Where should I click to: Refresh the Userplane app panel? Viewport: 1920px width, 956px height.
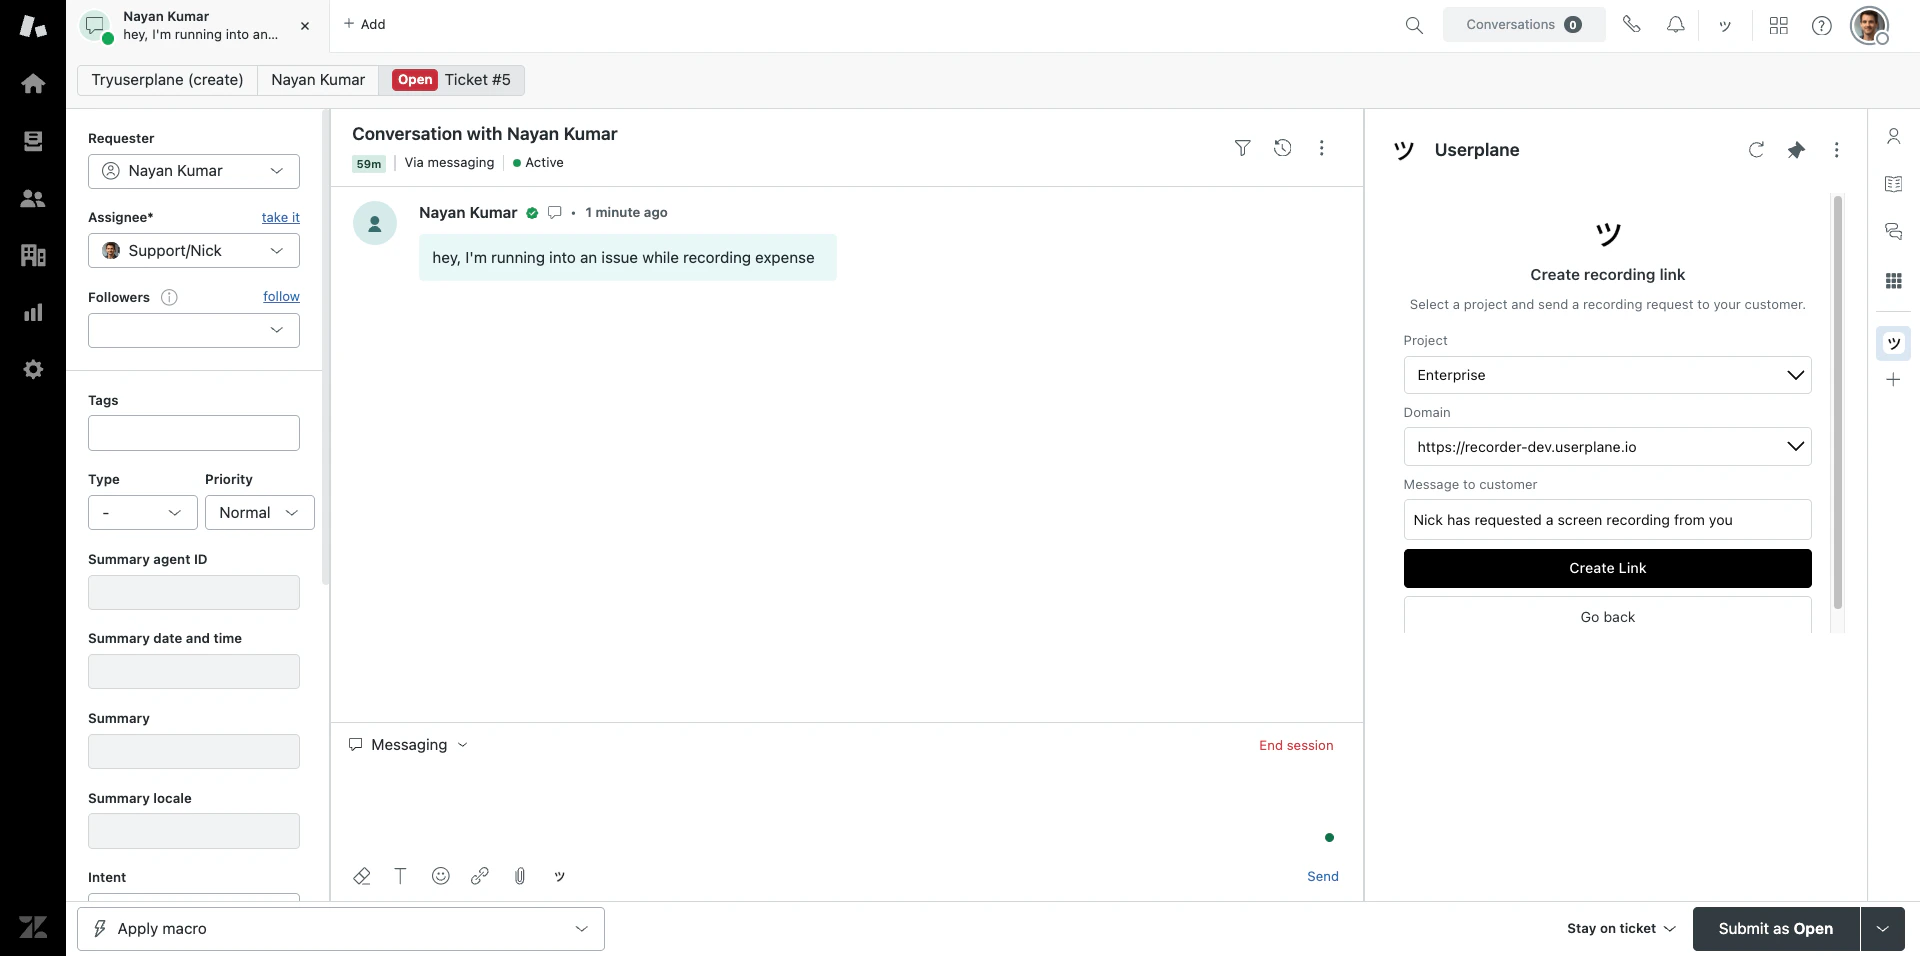pyautogui.click(x=1756, y=150)
